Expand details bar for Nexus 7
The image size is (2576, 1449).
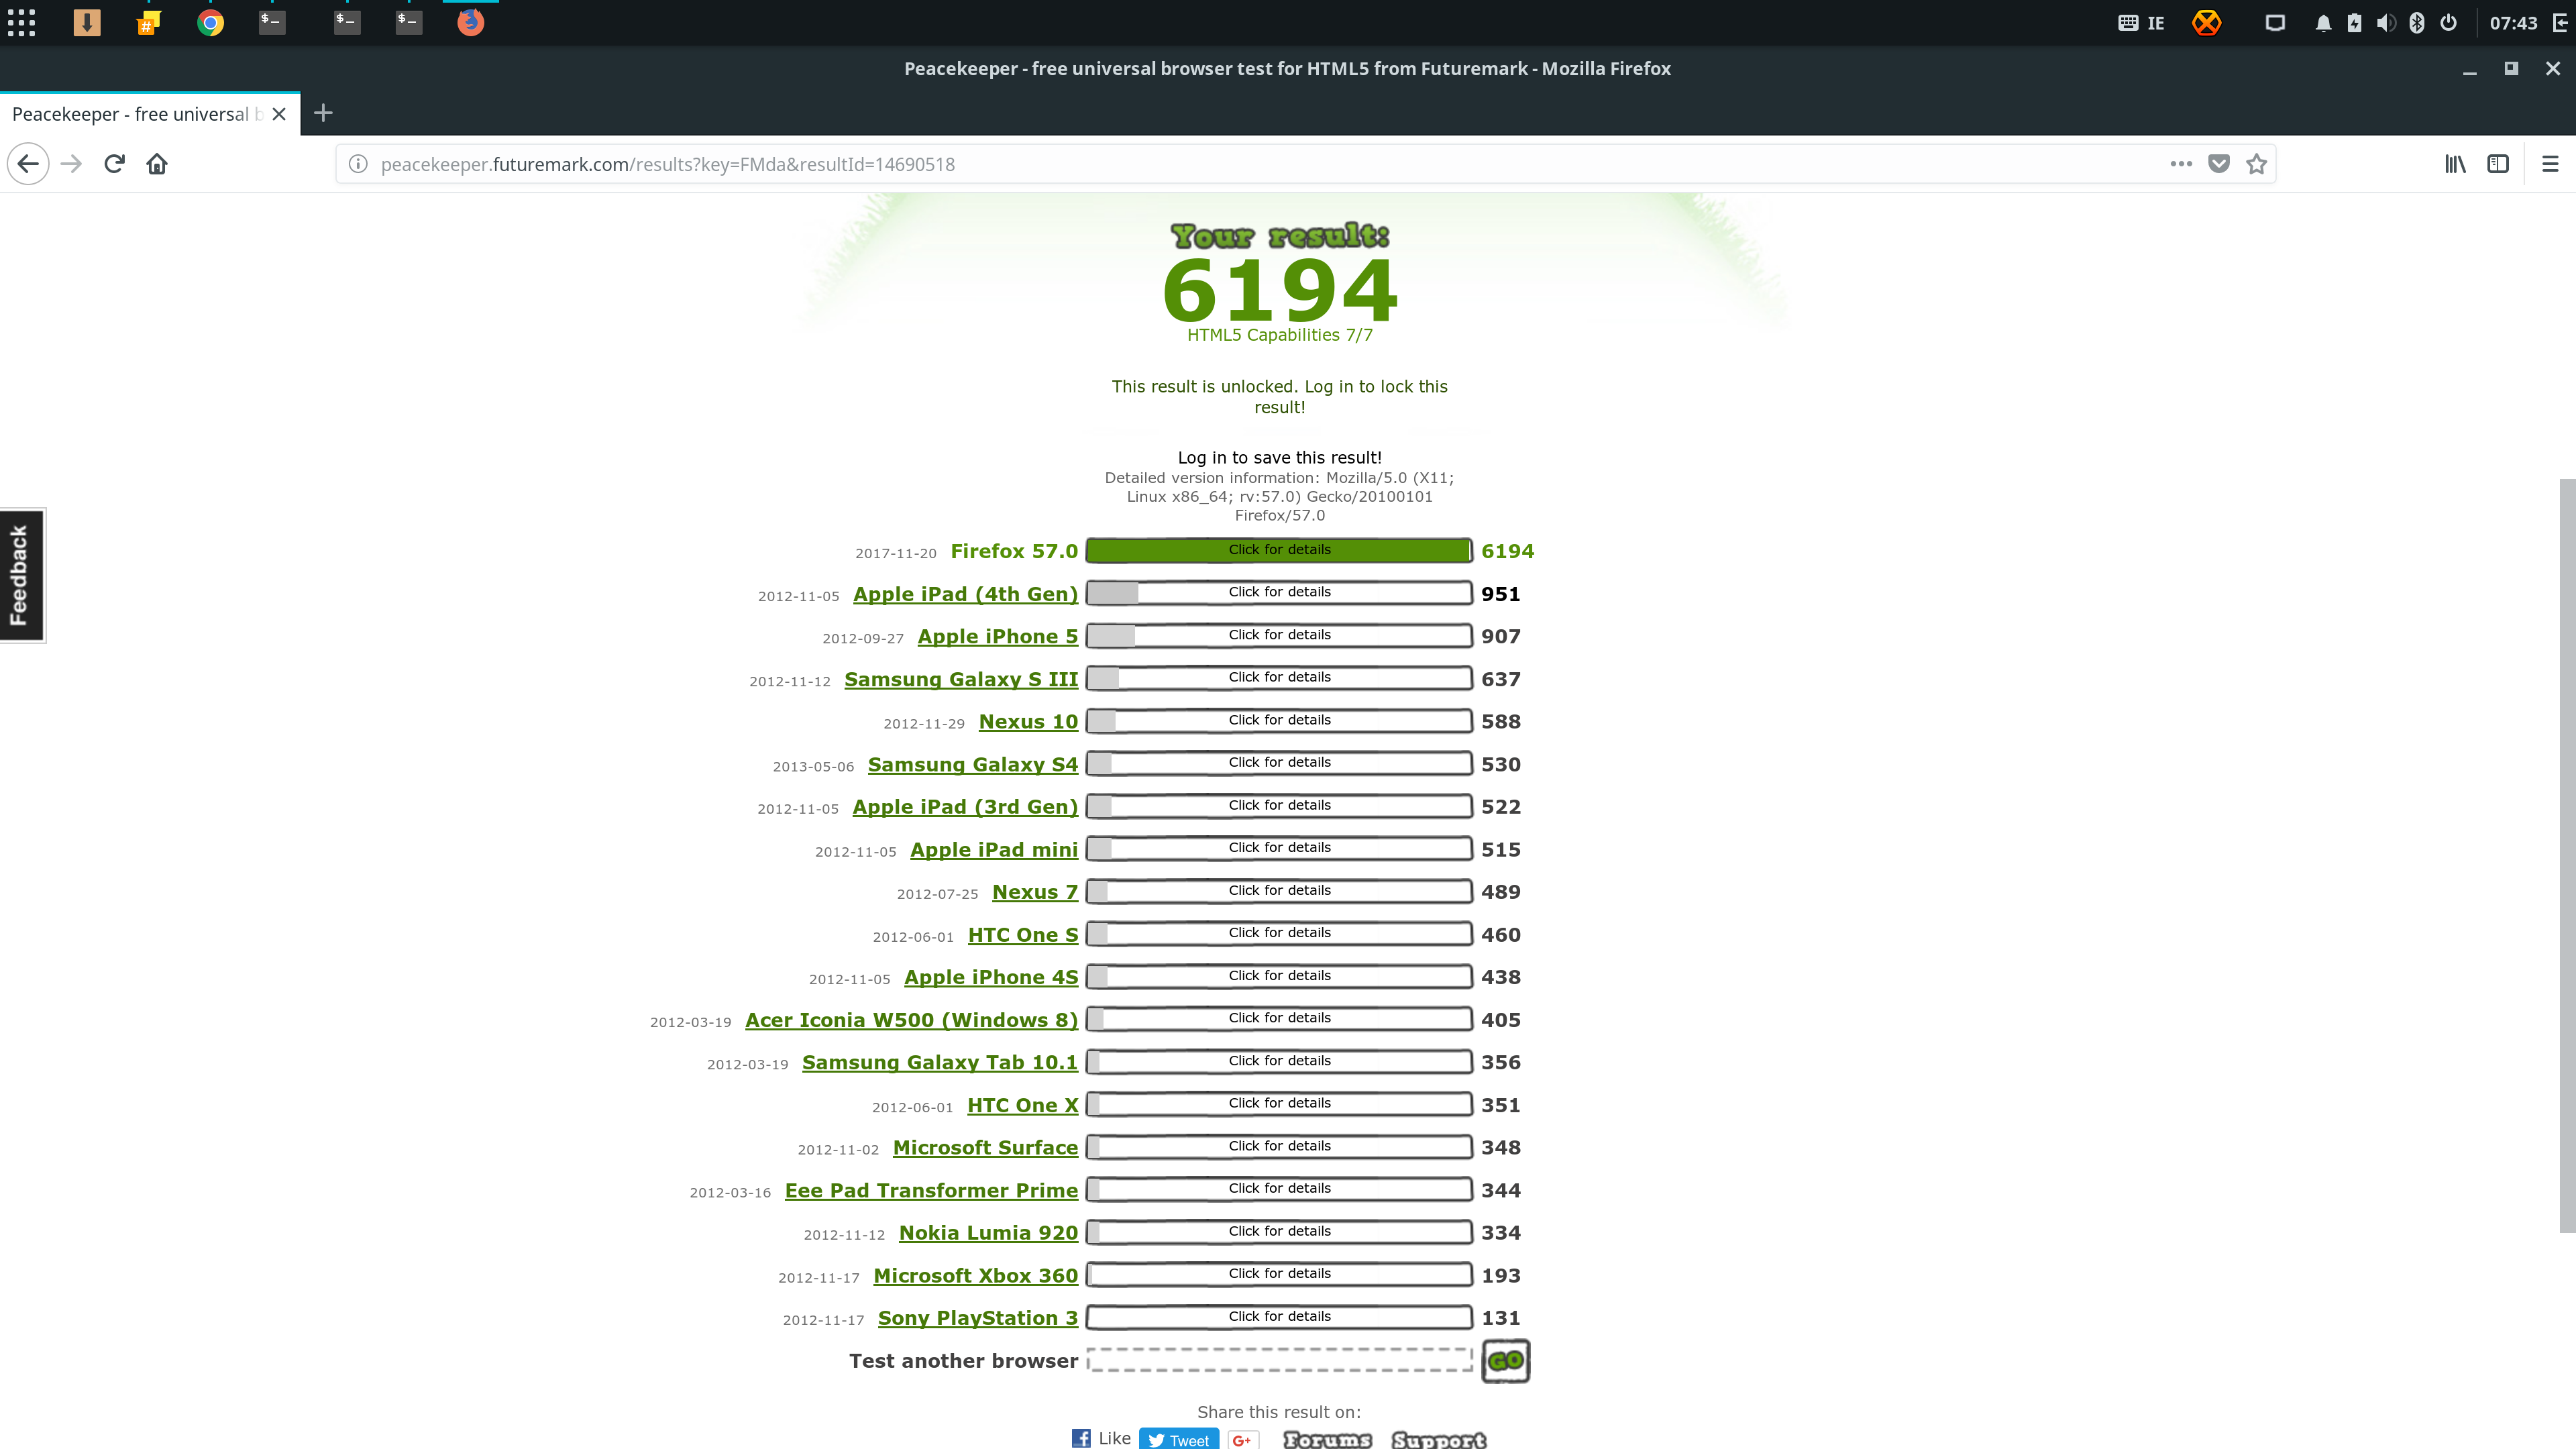pyautogui.click(x=1279, y=891)
